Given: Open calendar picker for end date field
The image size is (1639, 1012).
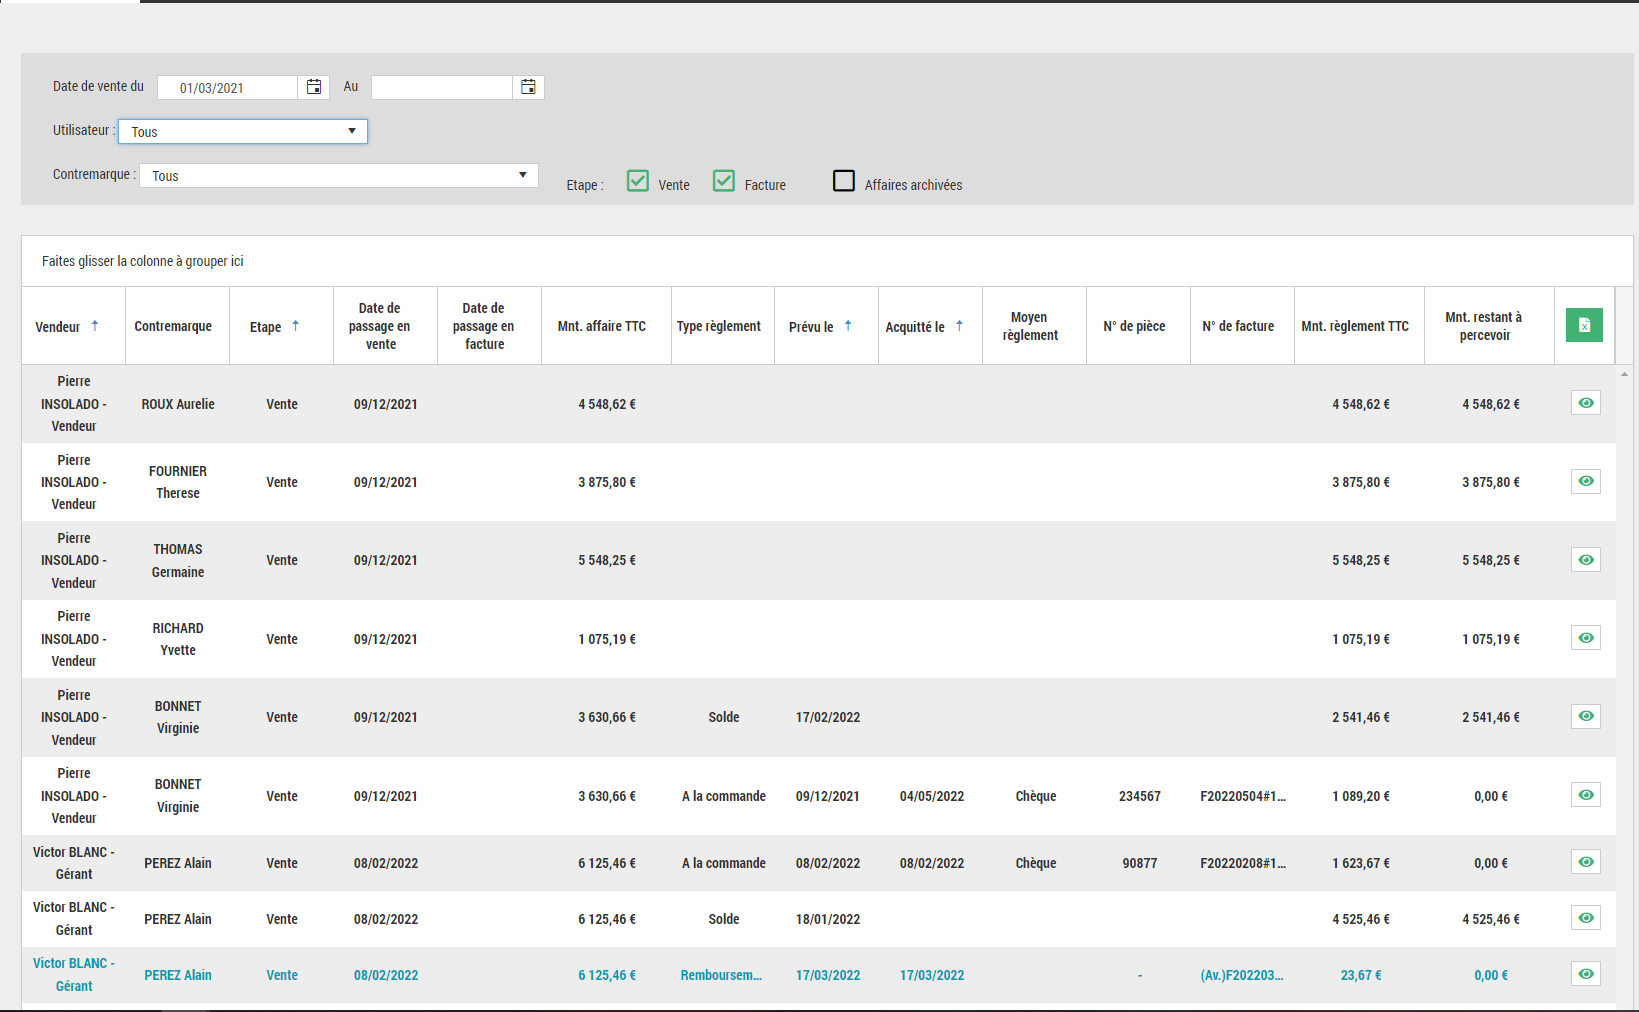Looking at the screenshot, I should pyautogui.click(x=528, y=87).
